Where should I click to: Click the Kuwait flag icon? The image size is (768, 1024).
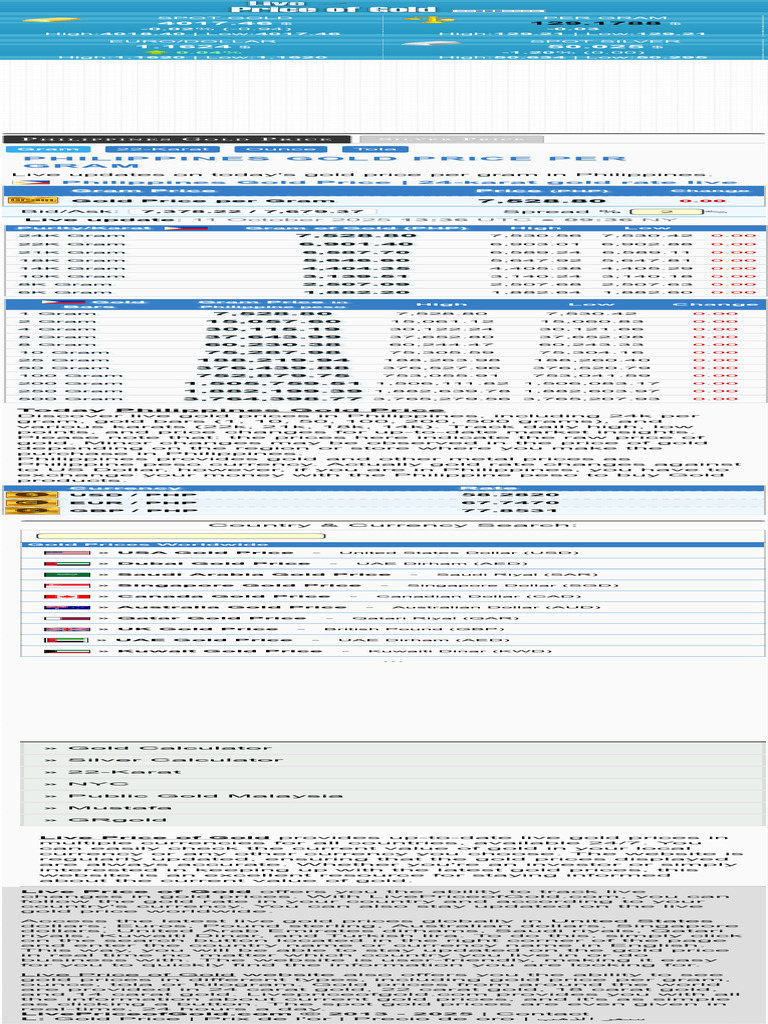click(67, 651)
